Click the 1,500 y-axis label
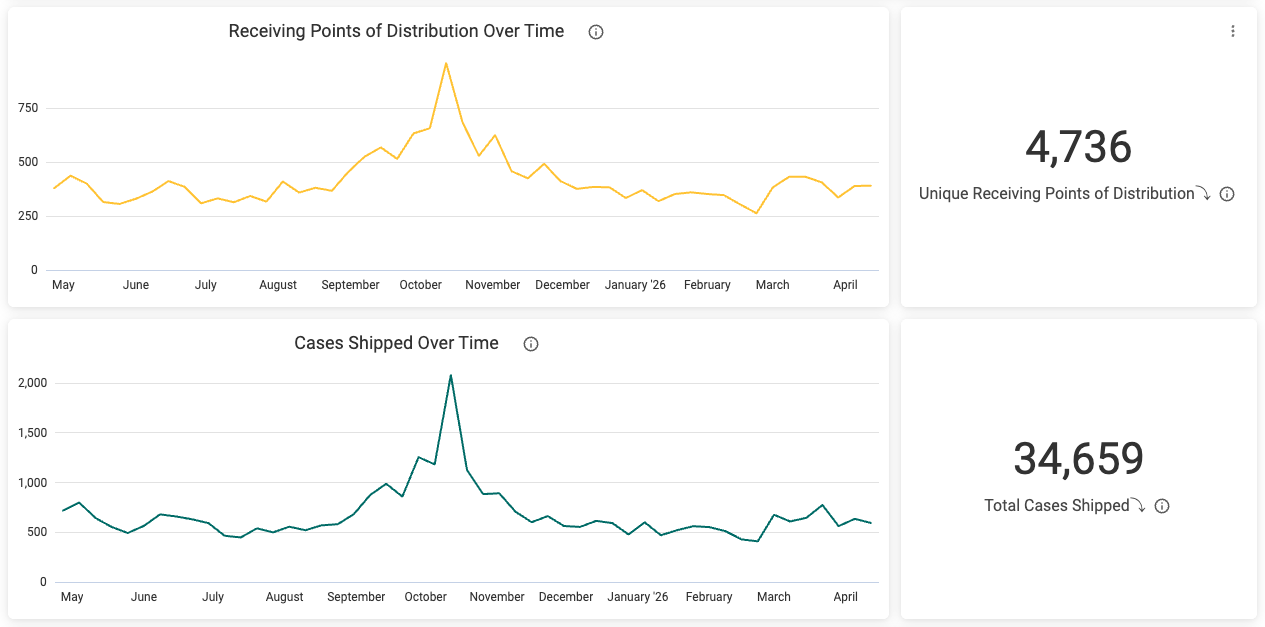The image size is (1265, 627). pyautogui.click(x=33, y=433)
